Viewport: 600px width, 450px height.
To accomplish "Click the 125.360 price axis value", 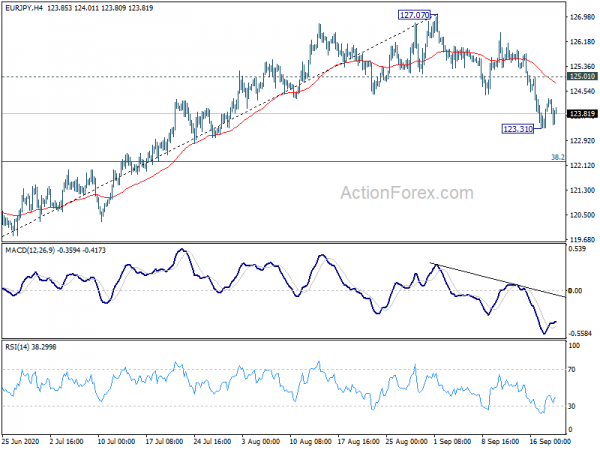I will [582, 67].
